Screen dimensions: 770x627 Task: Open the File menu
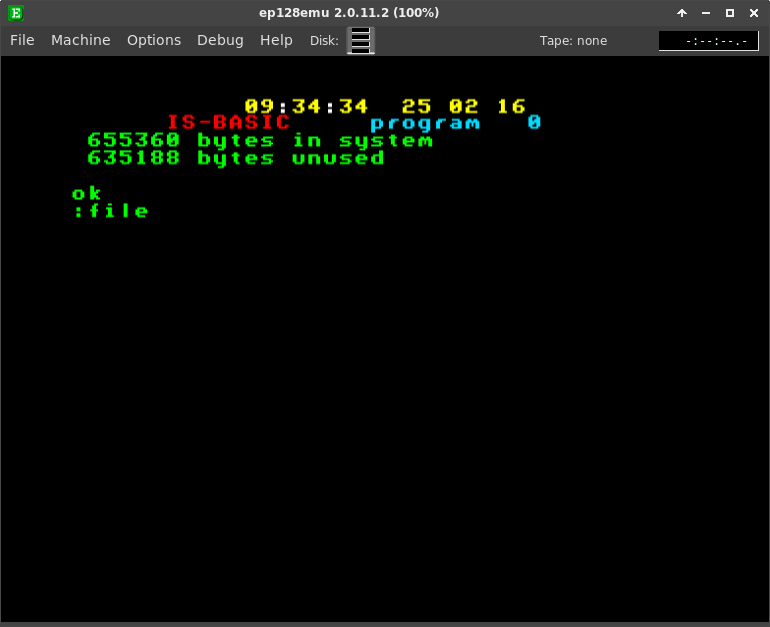tap(22, 40)
